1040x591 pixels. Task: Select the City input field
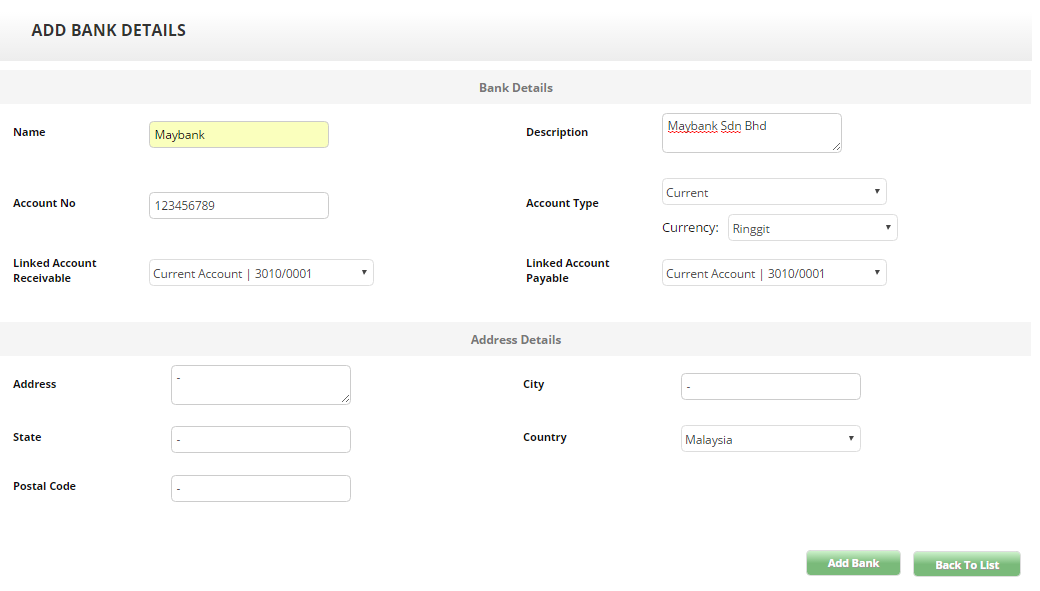coord(770,386)
